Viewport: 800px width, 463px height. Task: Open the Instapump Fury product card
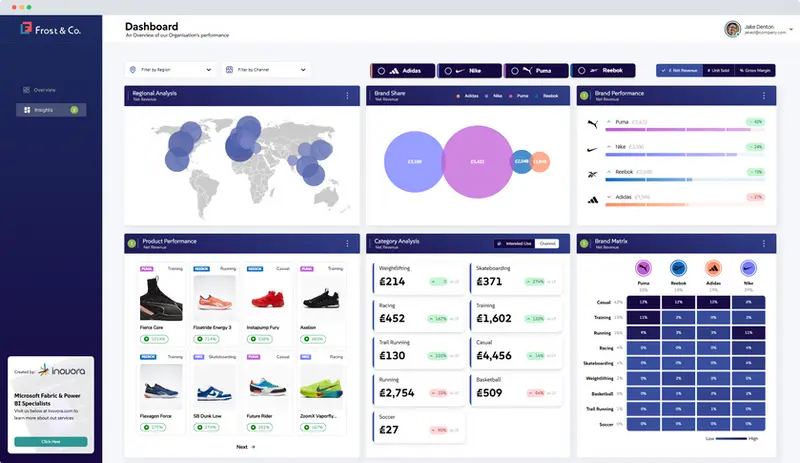pos(268,304)
